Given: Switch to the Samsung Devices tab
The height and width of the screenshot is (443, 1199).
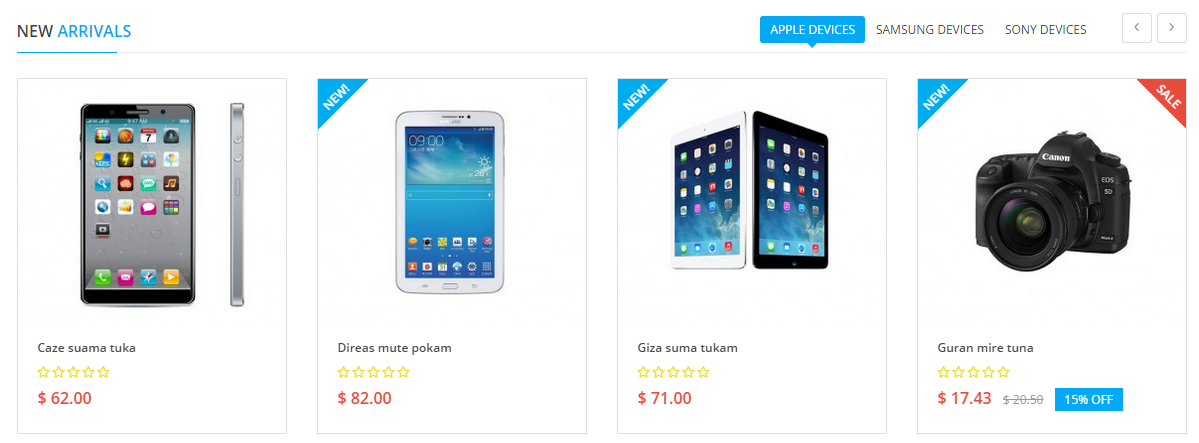Looking at the screenshot, I should click(x=930, y=30).
